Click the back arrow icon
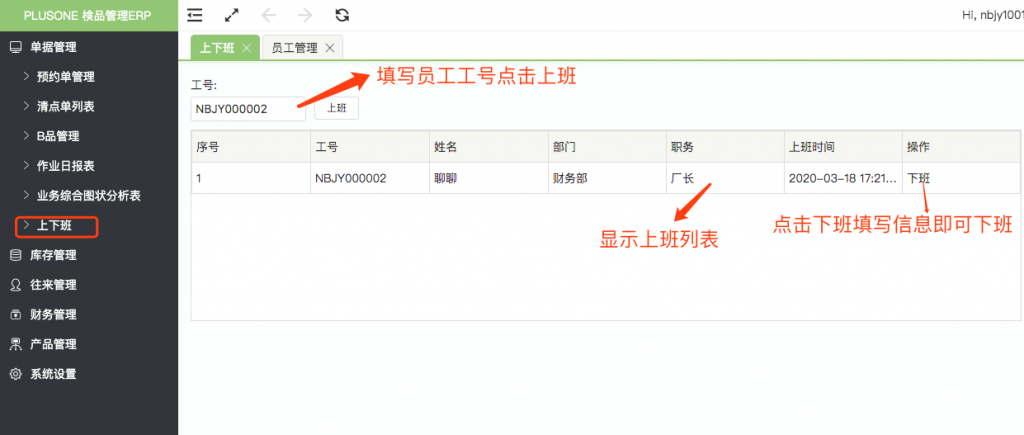The width and height of the screenshot is (1024, 435). [x=268, y=16]
